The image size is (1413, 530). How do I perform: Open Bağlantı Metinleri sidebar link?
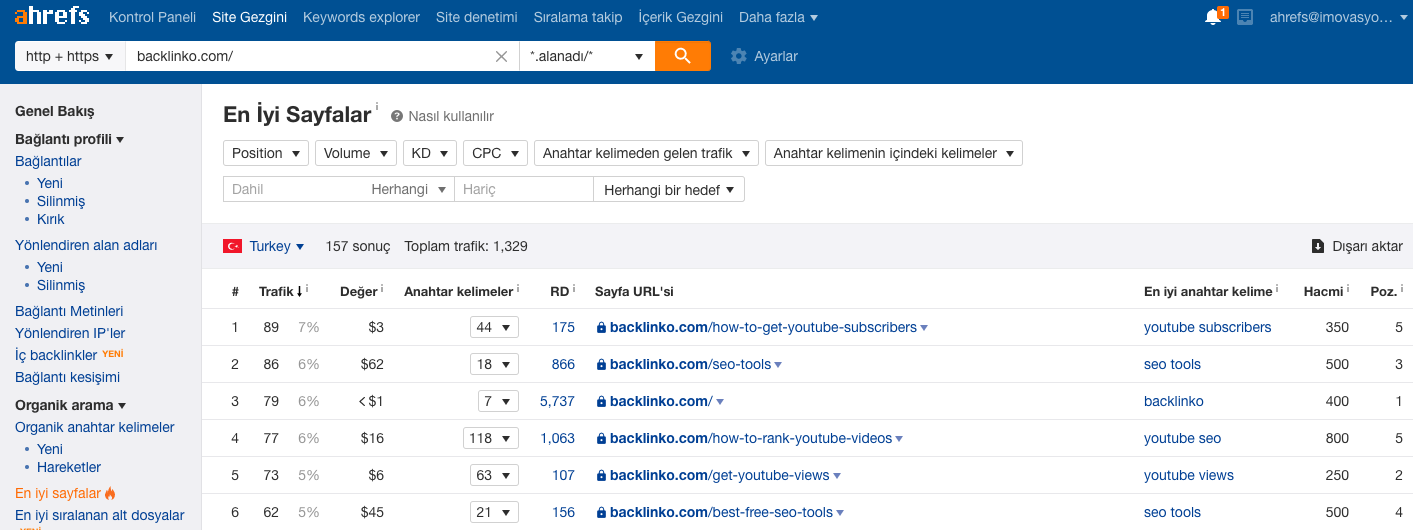(x=69, y=311)
